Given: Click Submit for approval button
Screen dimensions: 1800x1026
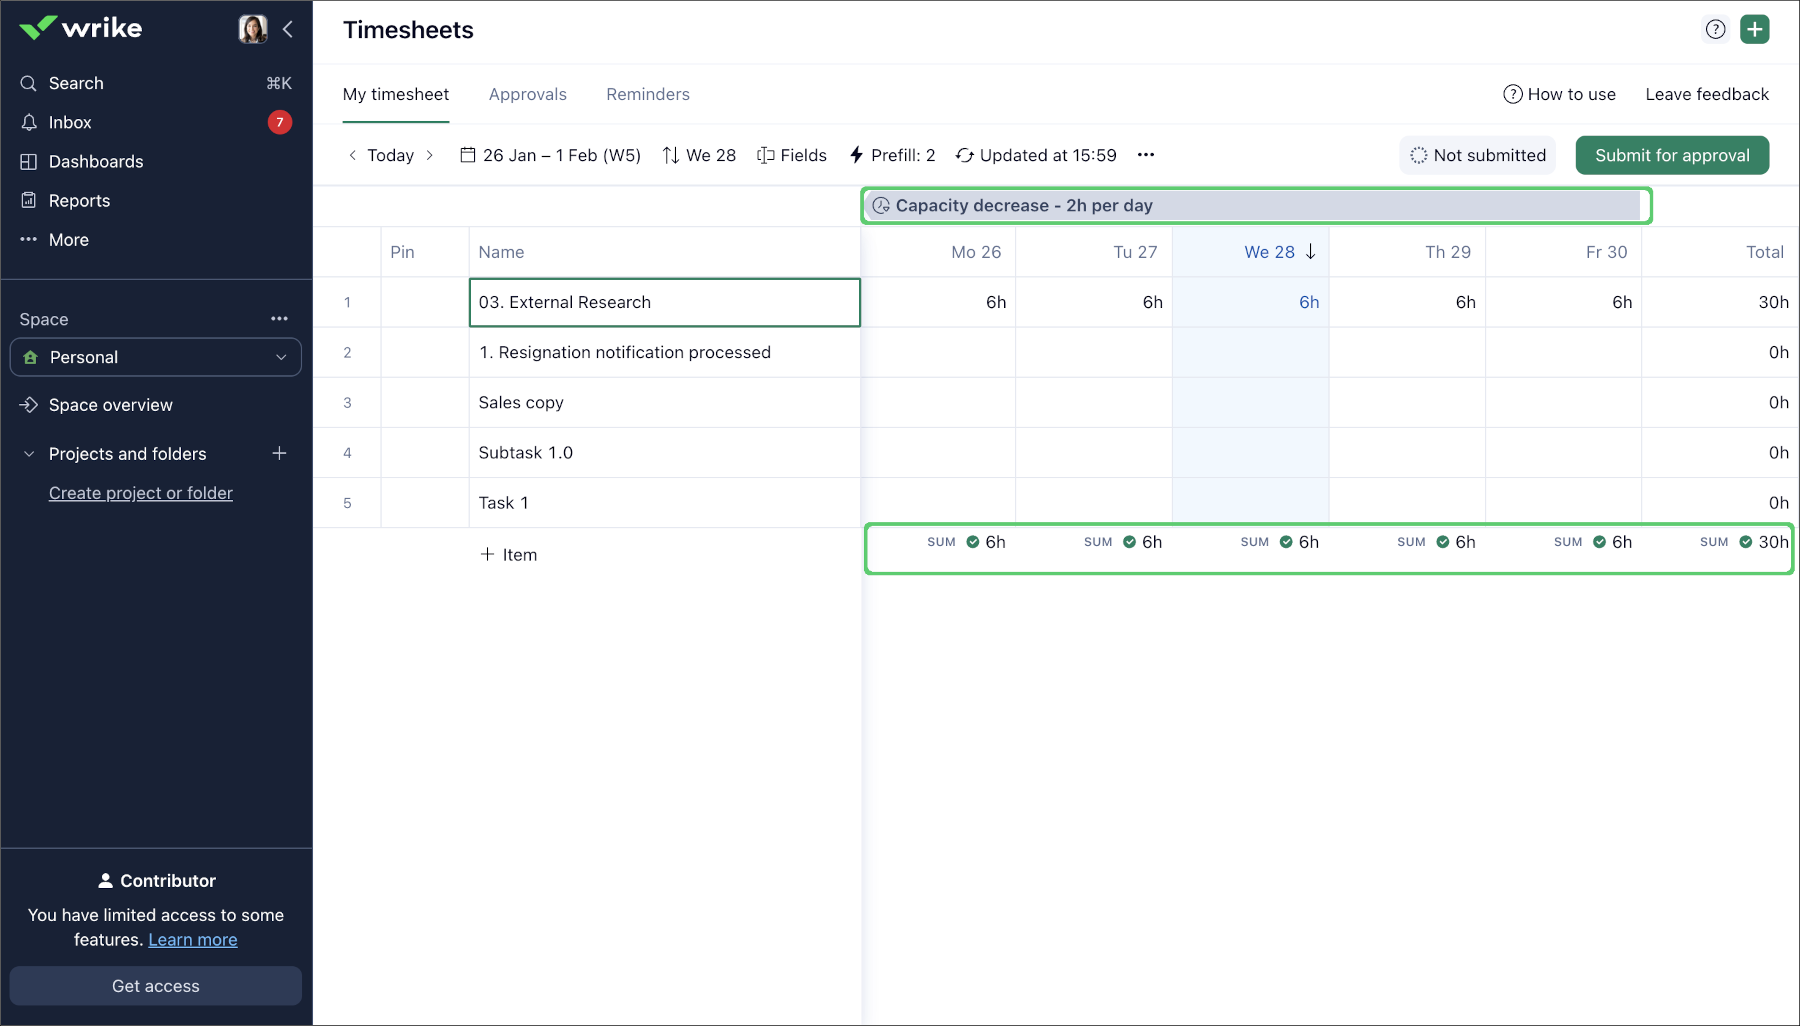Looking at the screenshot, I should click(1671, 155).
